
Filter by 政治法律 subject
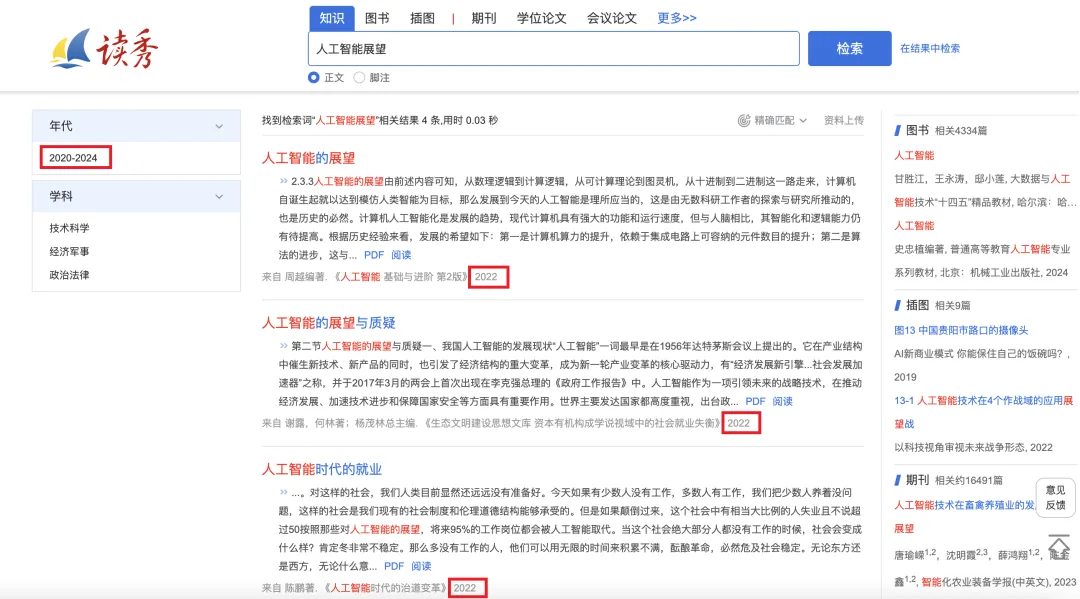coord(69,275)
